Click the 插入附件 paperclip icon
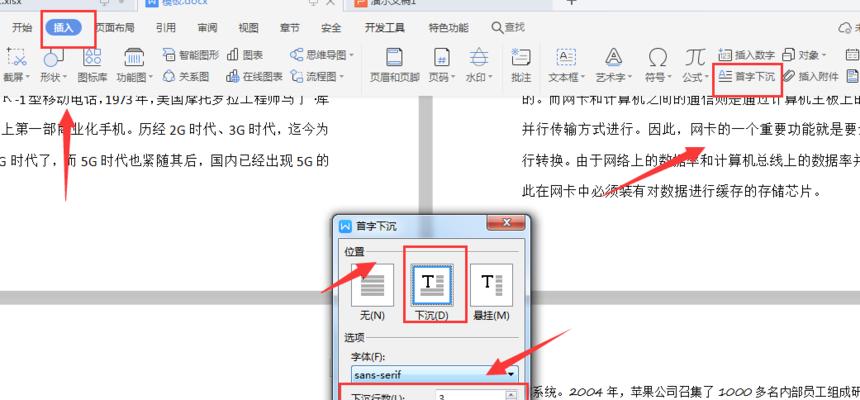Image resolution: width=860 pixels, height=400 pixels. (x=812, y=76)
